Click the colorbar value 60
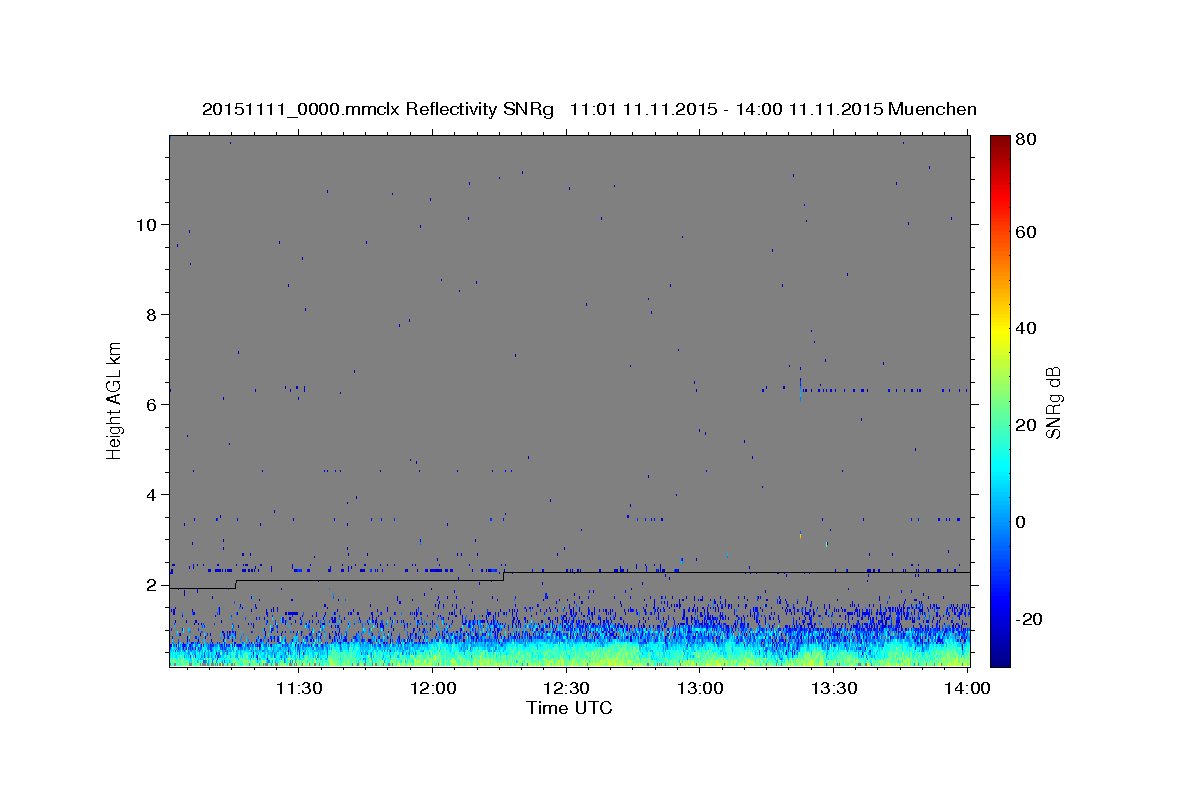Viewport: 1200px width, 800px height. click(x=1025, y=232)
